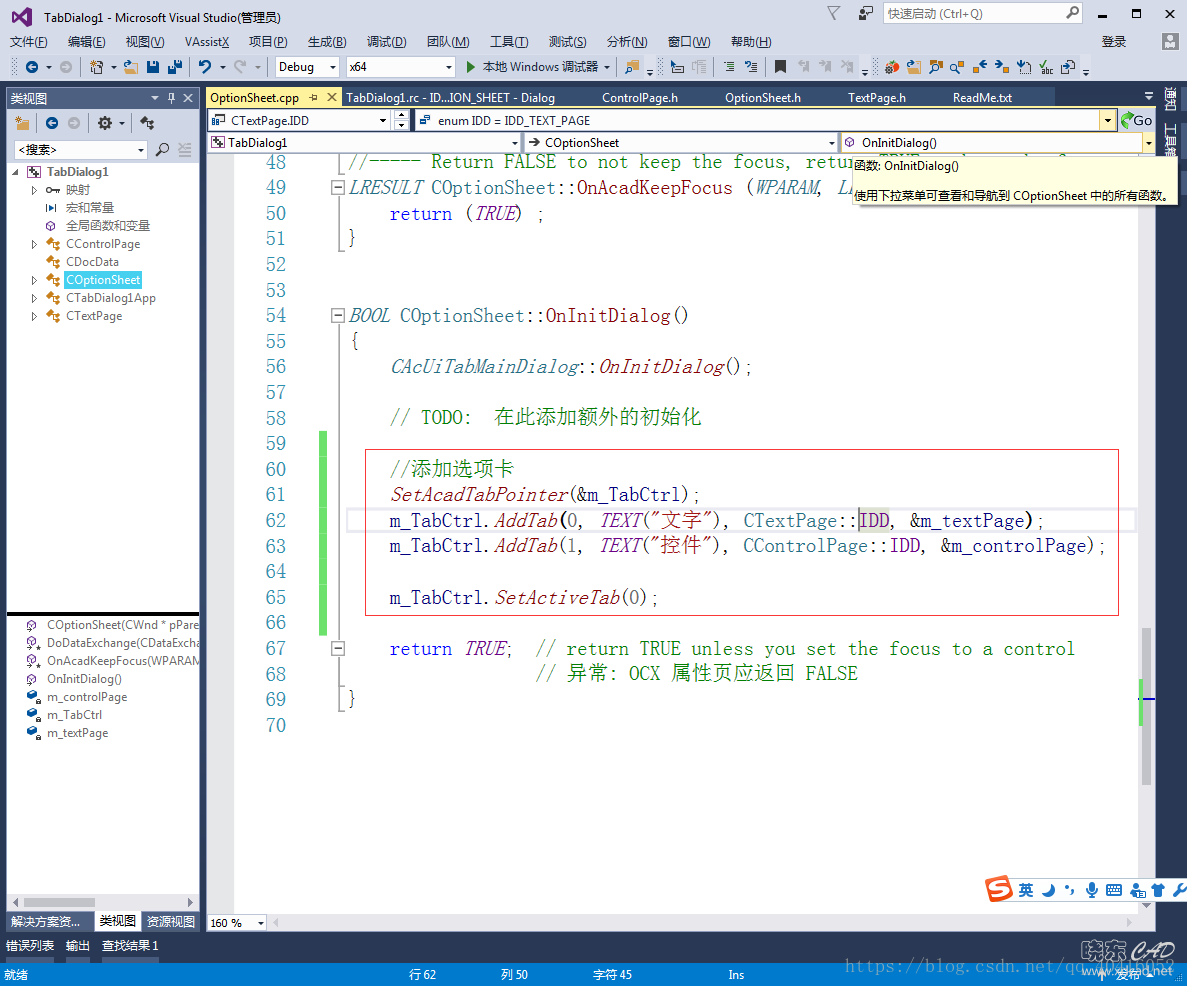Click the Class View search input box
Viewport: 1187px width, 986px height.
[x=80, y=149]
